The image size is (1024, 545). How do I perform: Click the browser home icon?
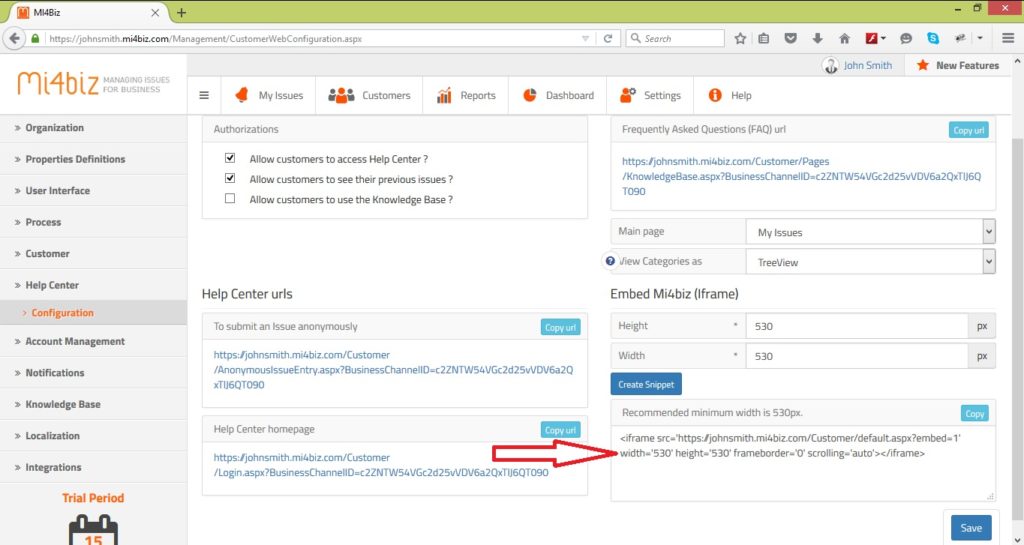(x=844, y=38)
